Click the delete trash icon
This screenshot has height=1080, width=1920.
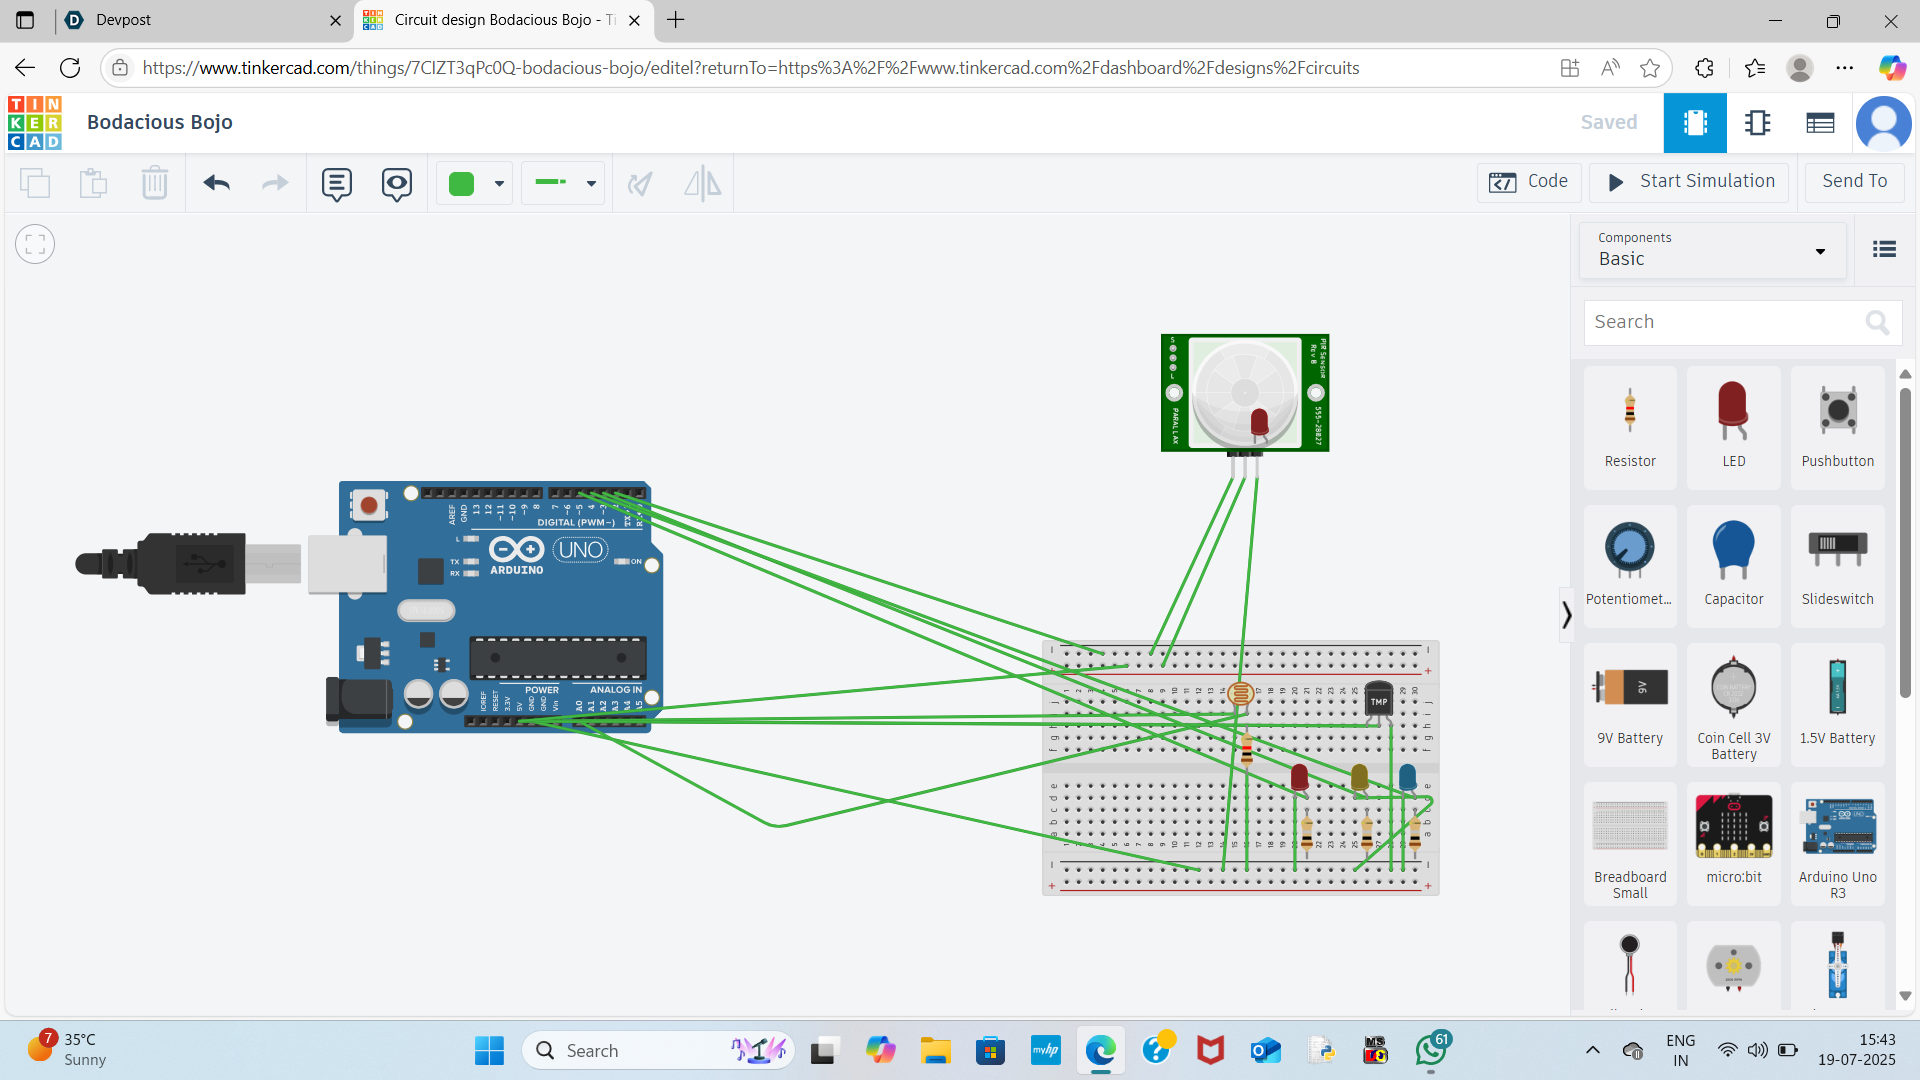(x=154, y=183)
